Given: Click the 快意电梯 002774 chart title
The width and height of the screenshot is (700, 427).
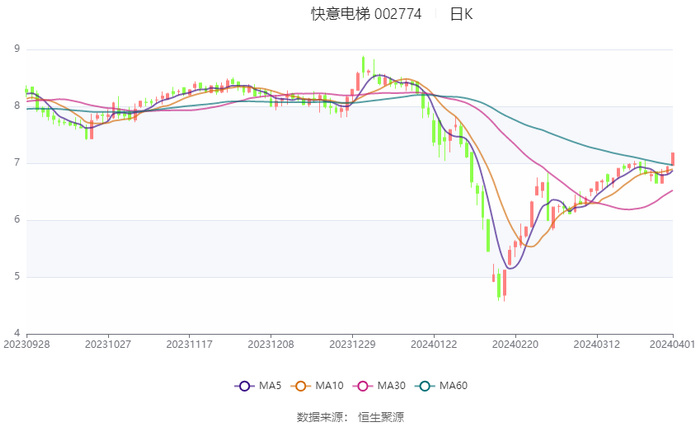Looking at the screenshot, I should pyautogui.click(x=366, y=14).
